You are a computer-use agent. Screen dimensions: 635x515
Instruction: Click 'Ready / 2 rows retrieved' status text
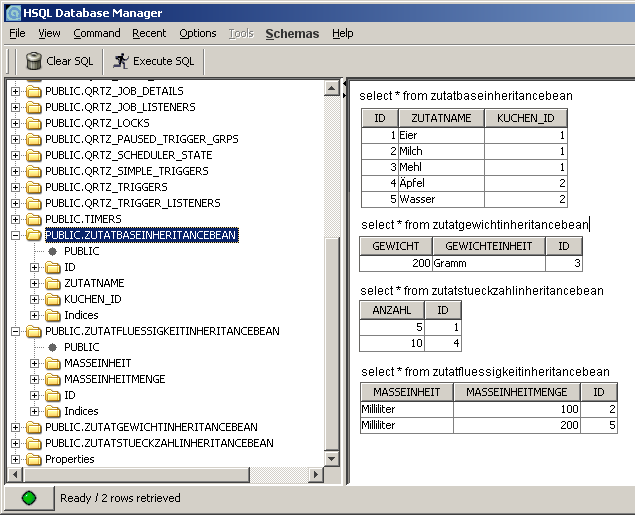coord(120,498)
